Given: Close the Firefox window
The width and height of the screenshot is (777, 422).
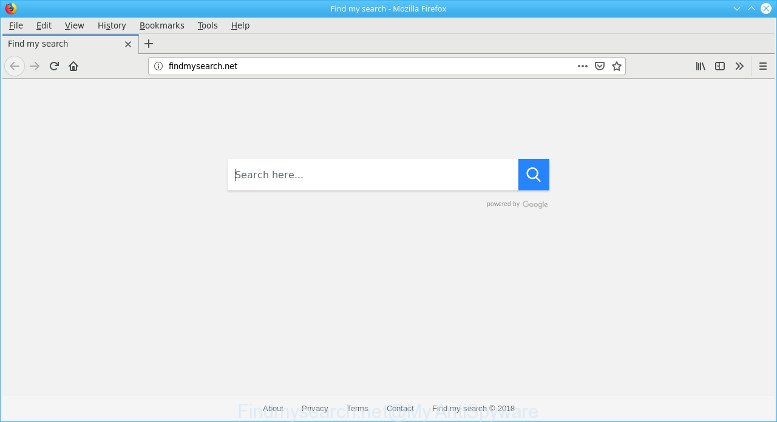Looking at the screenshot, I should [x=766, y=8].
